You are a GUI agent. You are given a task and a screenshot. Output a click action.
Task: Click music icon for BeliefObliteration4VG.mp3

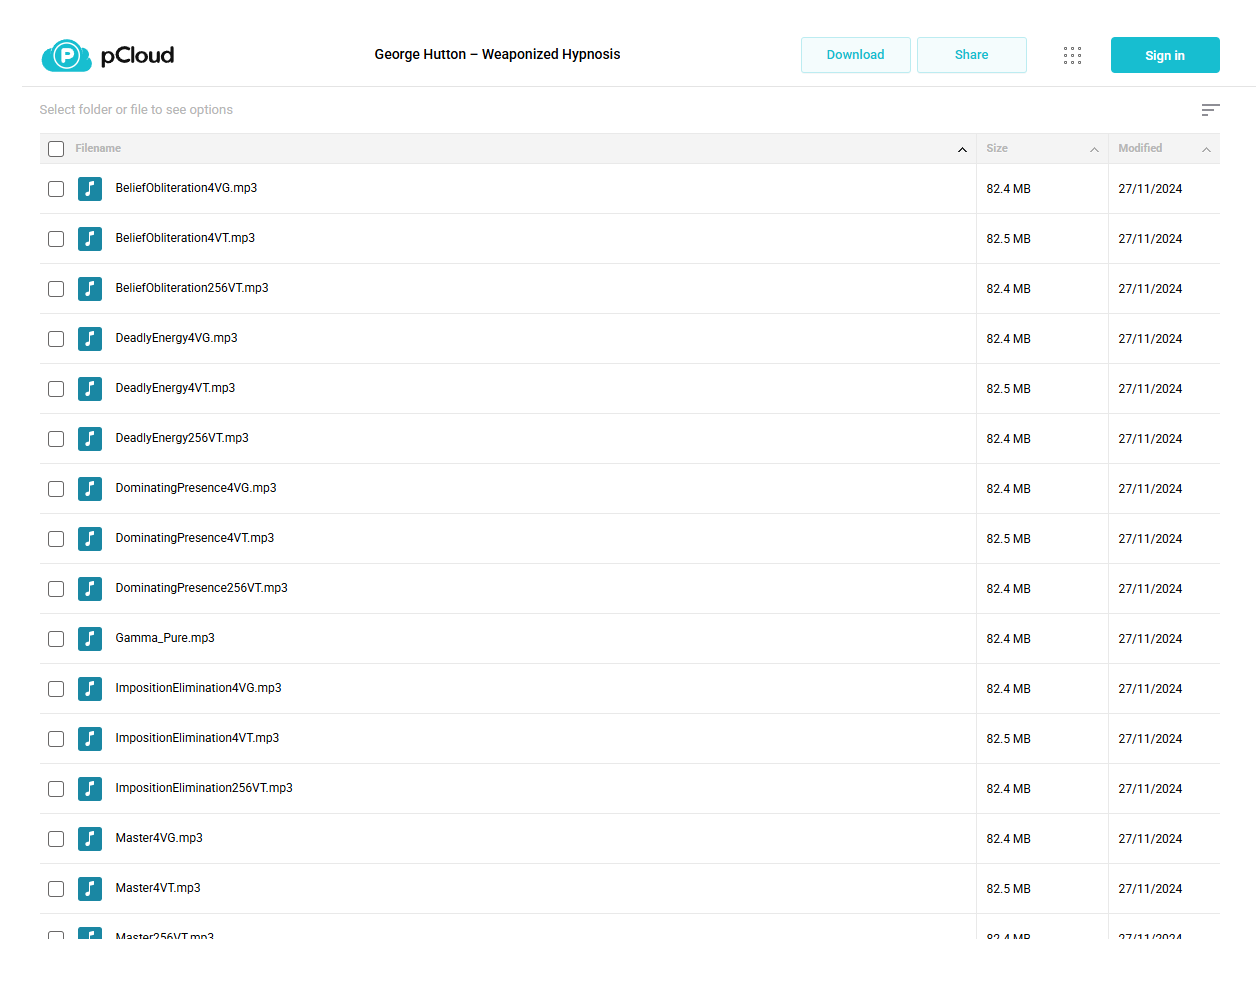point(90,188)
